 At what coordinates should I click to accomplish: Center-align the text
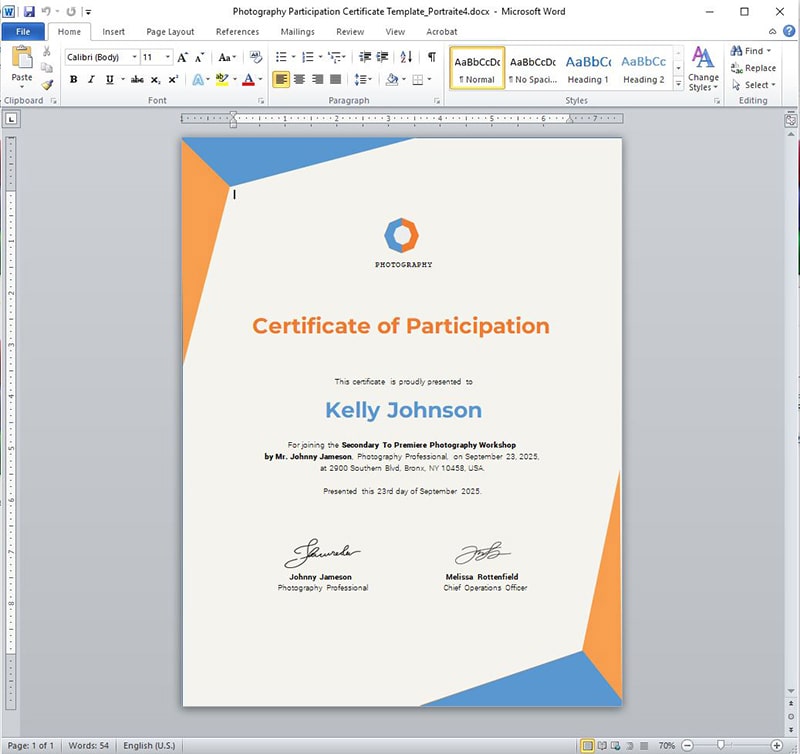(299, 80)
